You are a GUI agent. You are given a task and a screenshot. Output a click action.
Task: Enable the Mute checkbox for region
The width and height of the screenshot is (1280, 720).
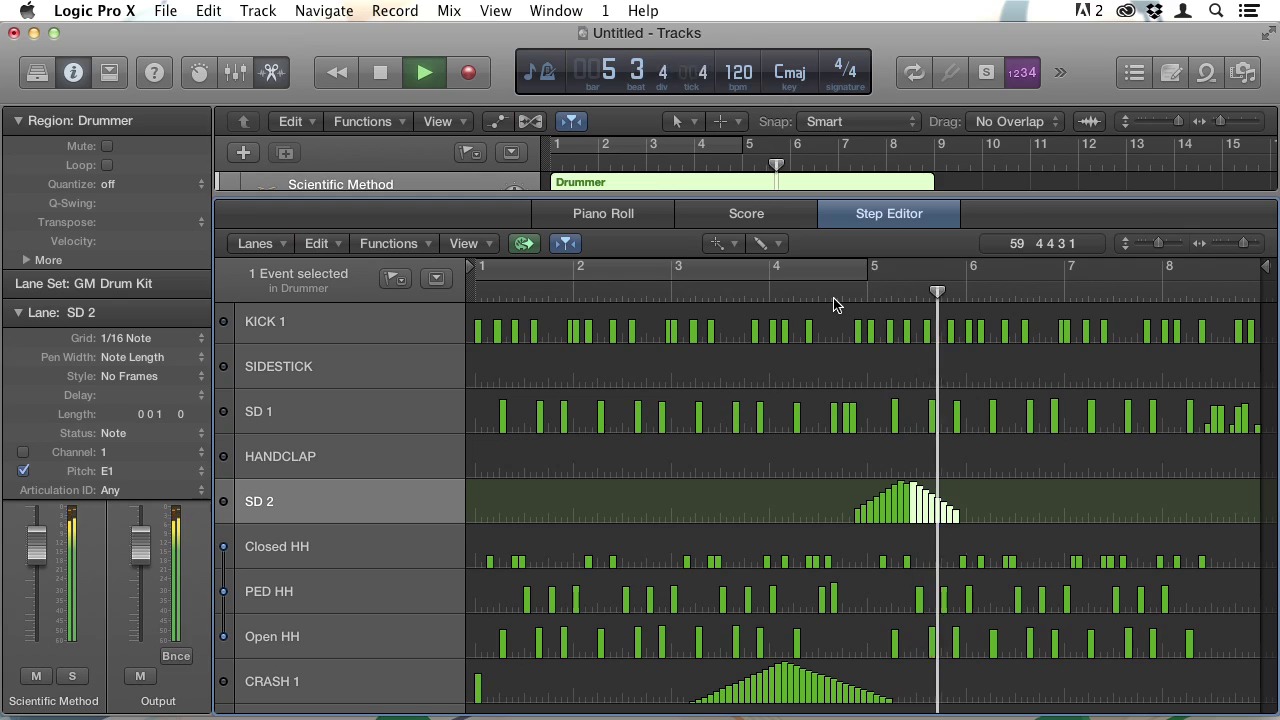107,146
